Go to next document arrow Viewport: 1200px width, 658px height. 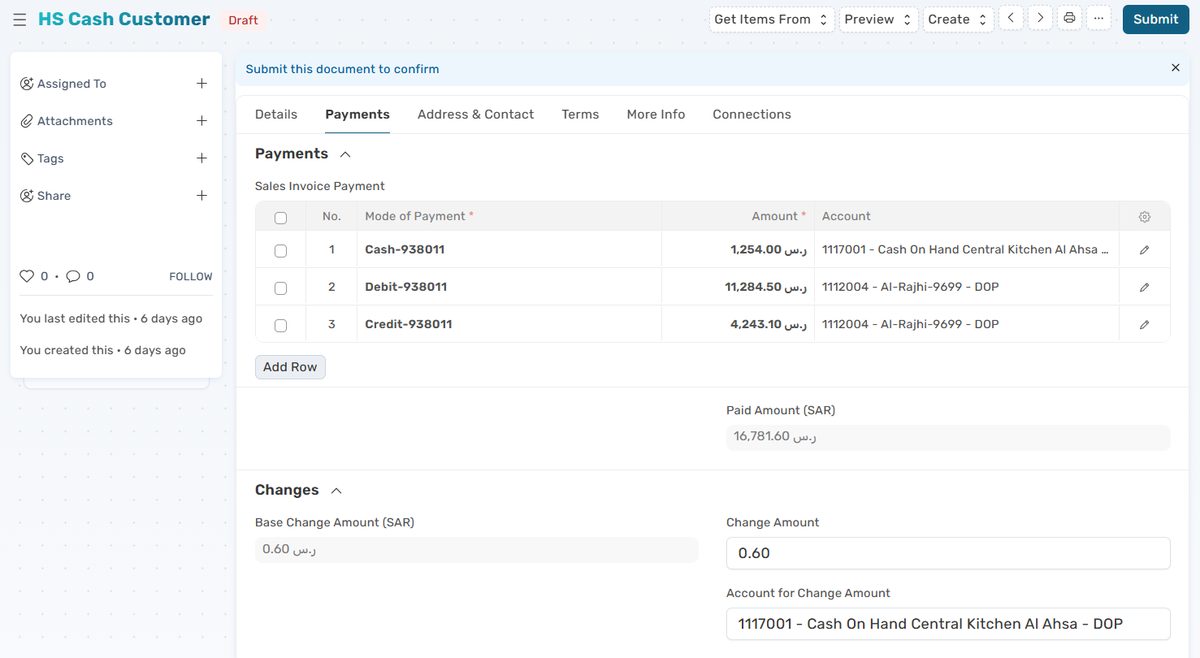click(1040, 19)
